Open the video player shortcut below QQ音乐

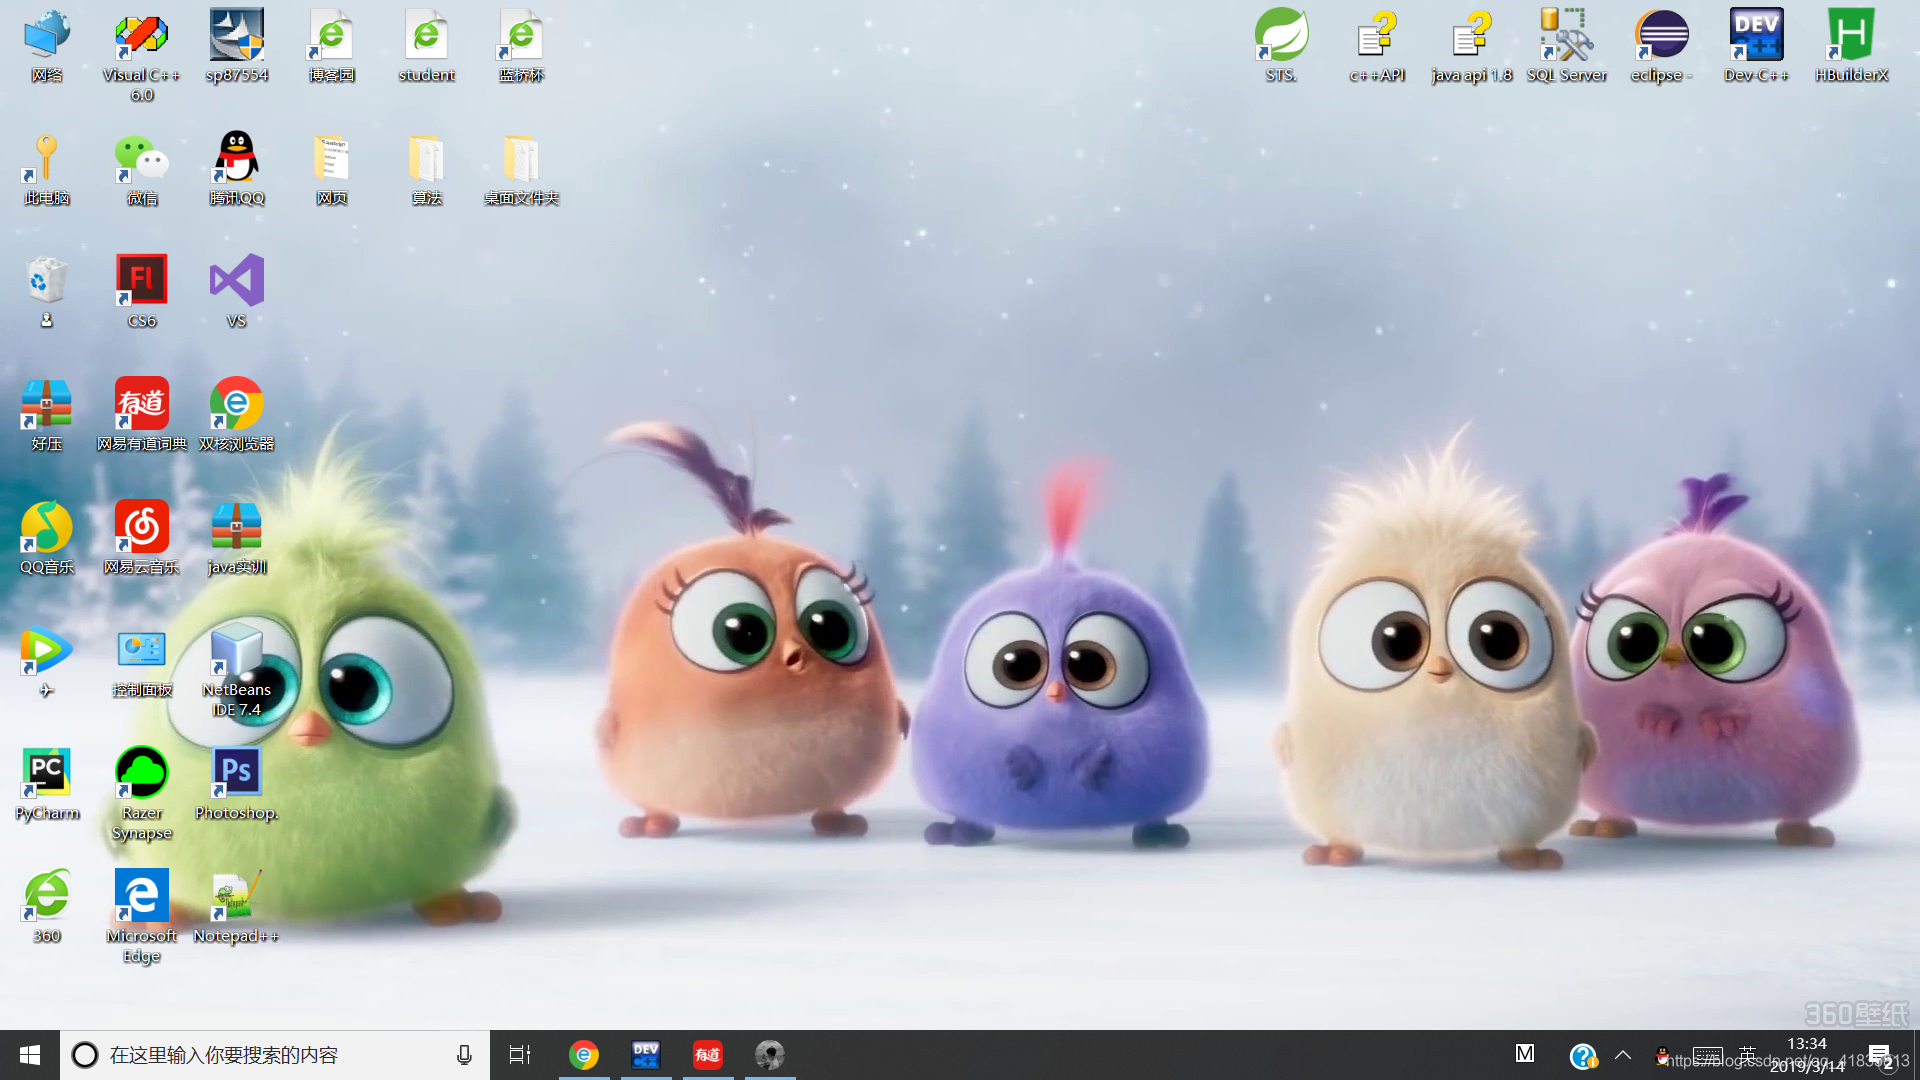pos(47,662)
